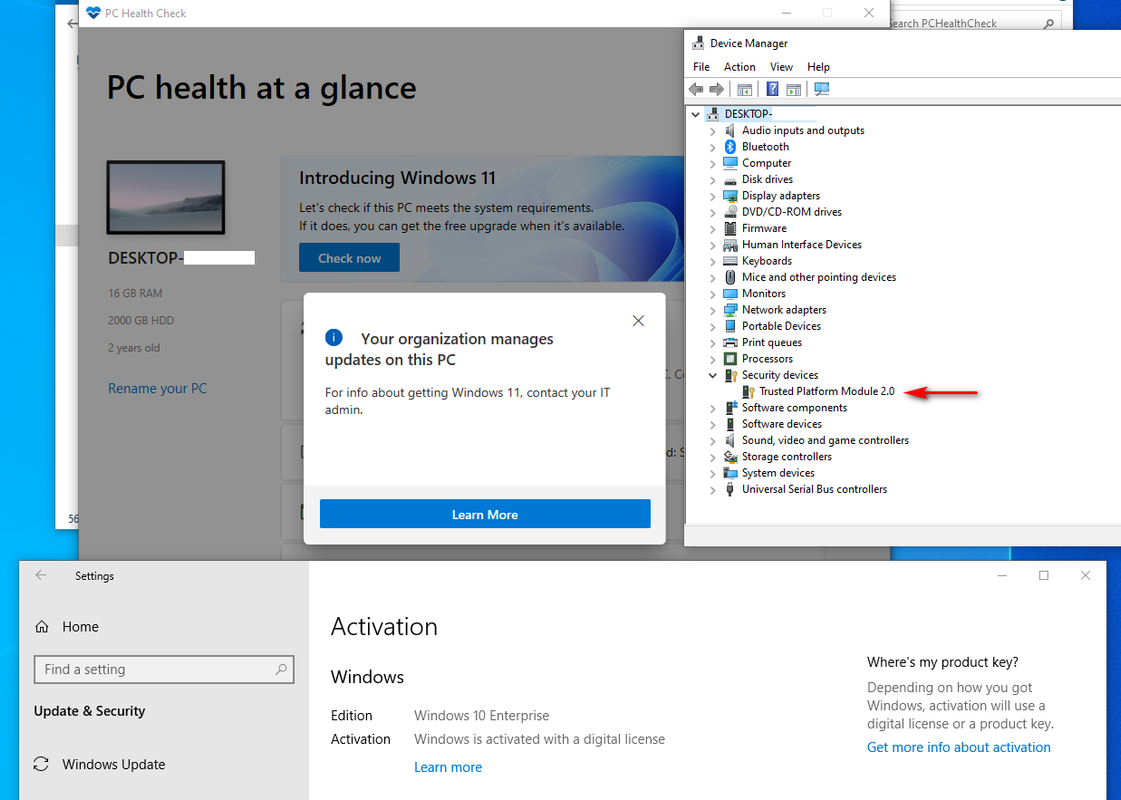This screenshot has width=1121, height=800.
Task: Click the Universal Serial Bus controllers icon
Action: coord(730,490)
